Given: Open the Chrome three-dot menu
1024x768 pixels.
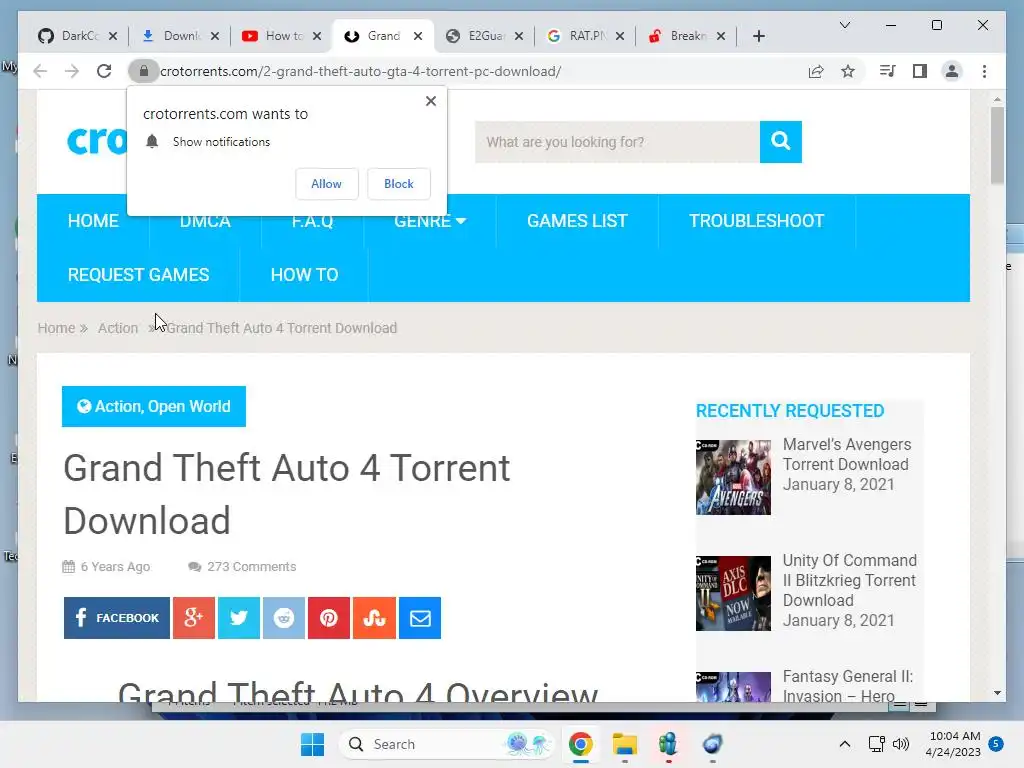Looking at the screenshot, I should click(984, 71).
